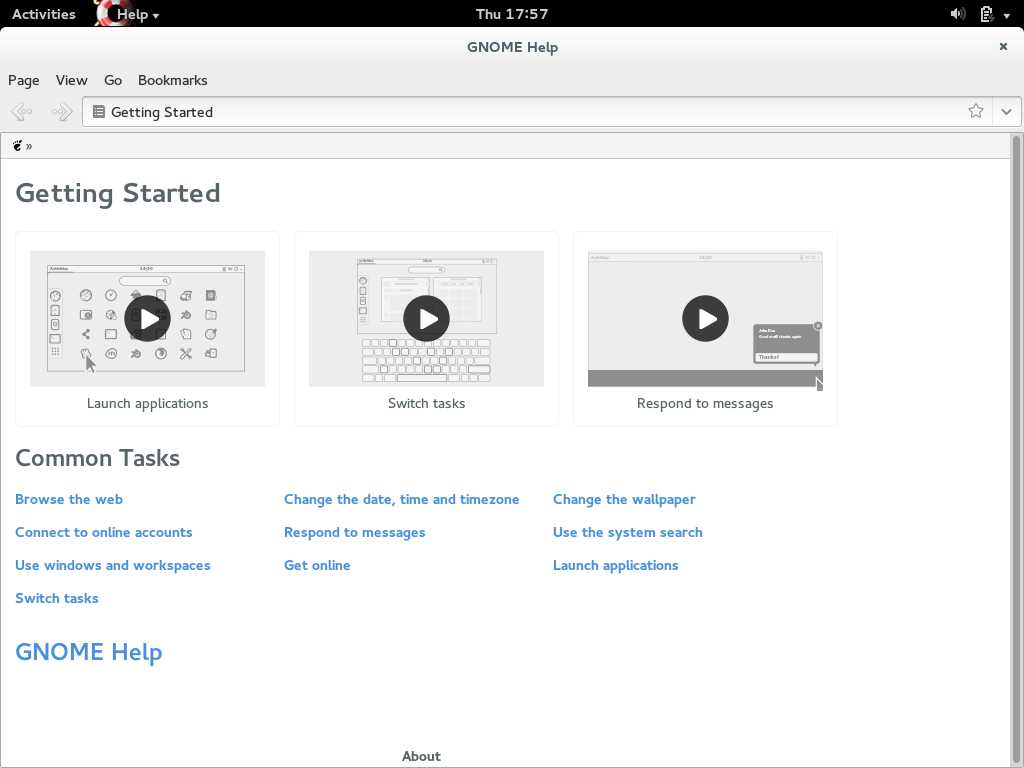Viewport: 1024px width, 768px height.
Task: Play the Respond to messages video
Action: [x=705, y=319]
